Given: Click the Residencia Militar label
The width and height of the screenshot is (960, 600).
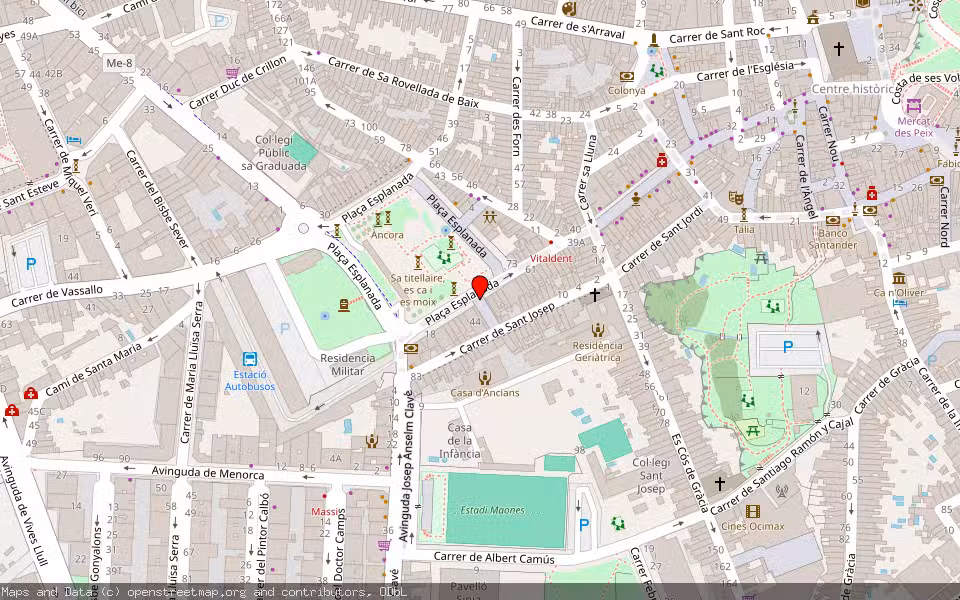Looking at the screenshot, I should pyautogui.click(x=348, y=364).
